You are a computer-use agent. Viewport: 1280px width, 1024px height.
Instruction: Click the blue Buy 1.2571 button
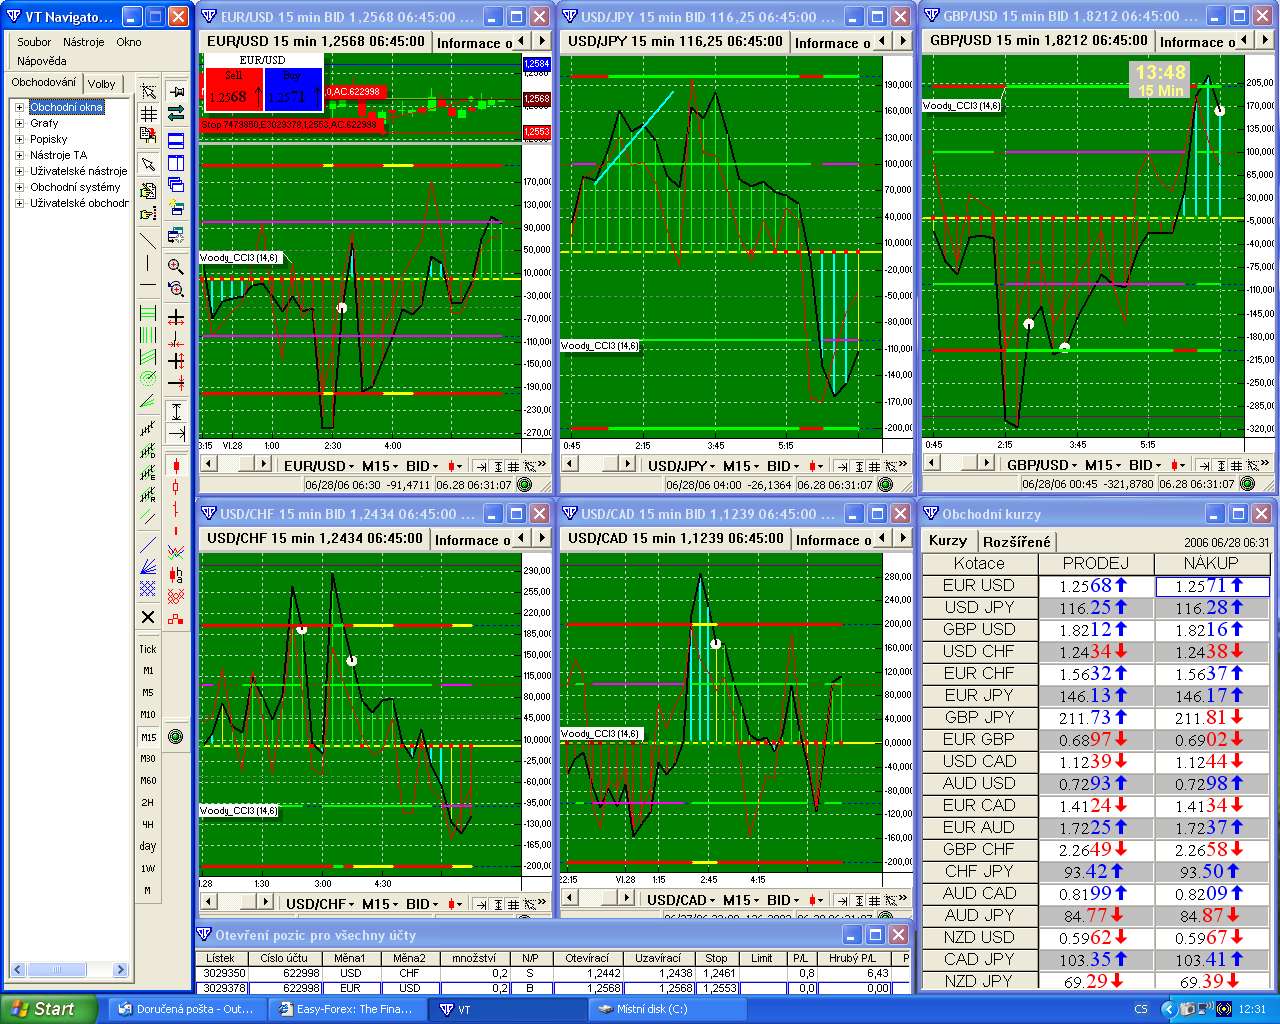pos(293,88)
